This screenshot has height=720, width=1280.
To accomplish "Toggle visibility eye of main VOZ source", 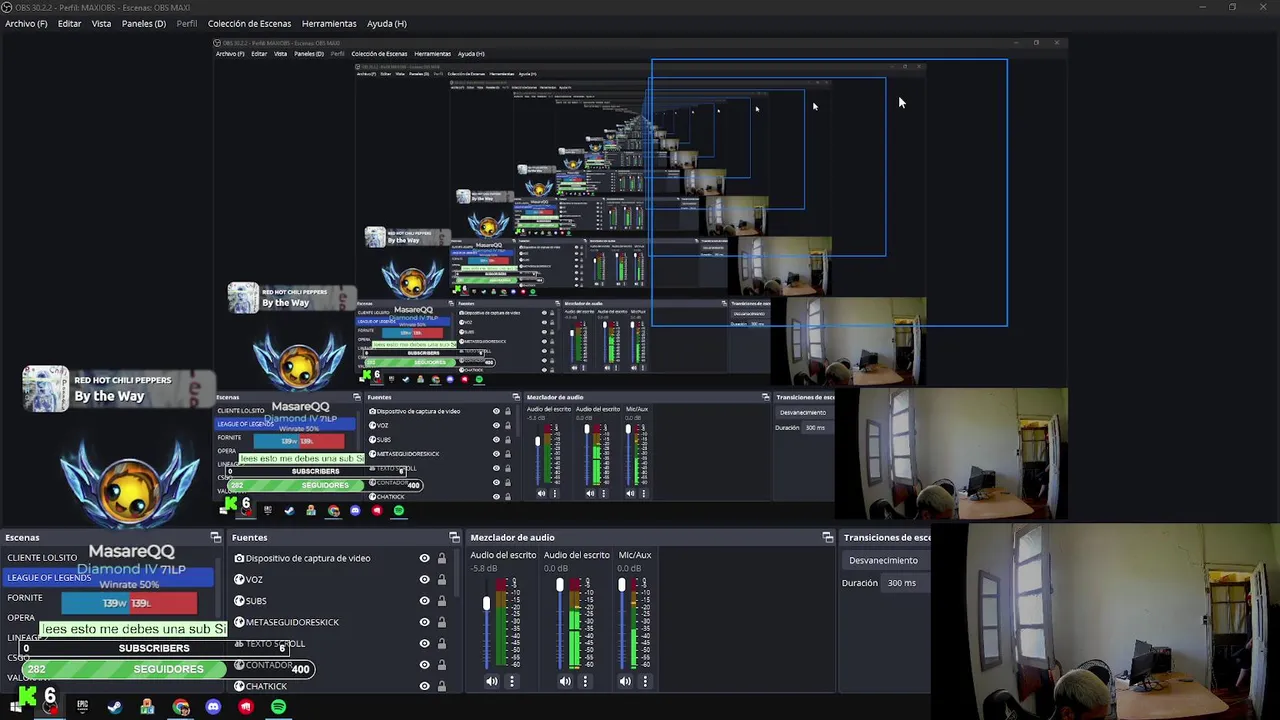I will (424, 579).
